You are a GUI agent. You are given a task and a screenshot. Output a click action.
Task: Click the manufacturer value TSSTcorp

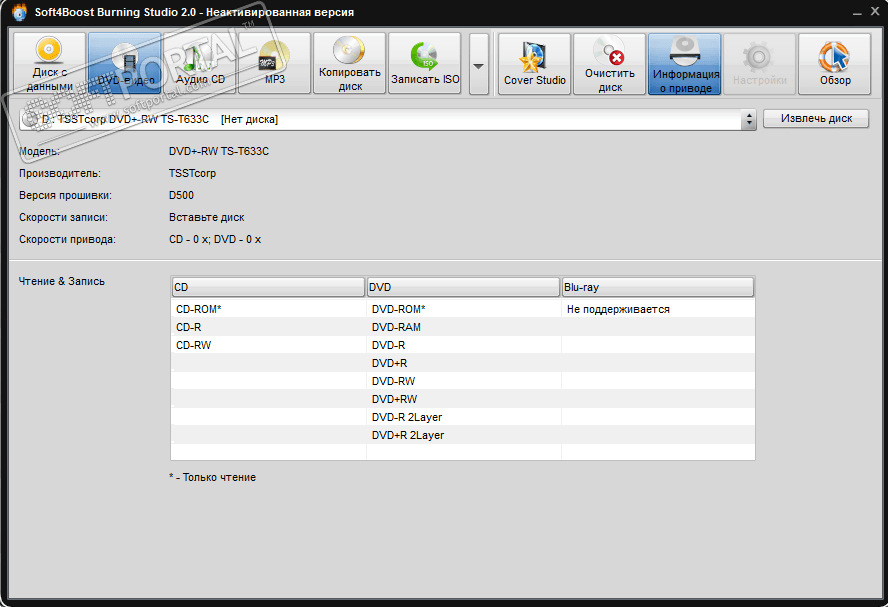pos(193,173)
